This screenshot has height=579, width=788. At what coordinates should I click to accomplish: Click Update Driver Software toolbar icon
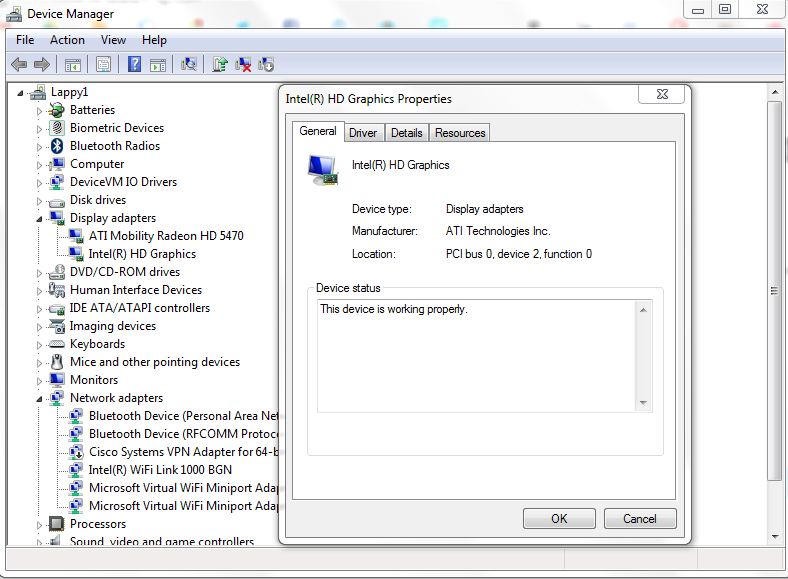pyautogui.click(x=220, y=64)
